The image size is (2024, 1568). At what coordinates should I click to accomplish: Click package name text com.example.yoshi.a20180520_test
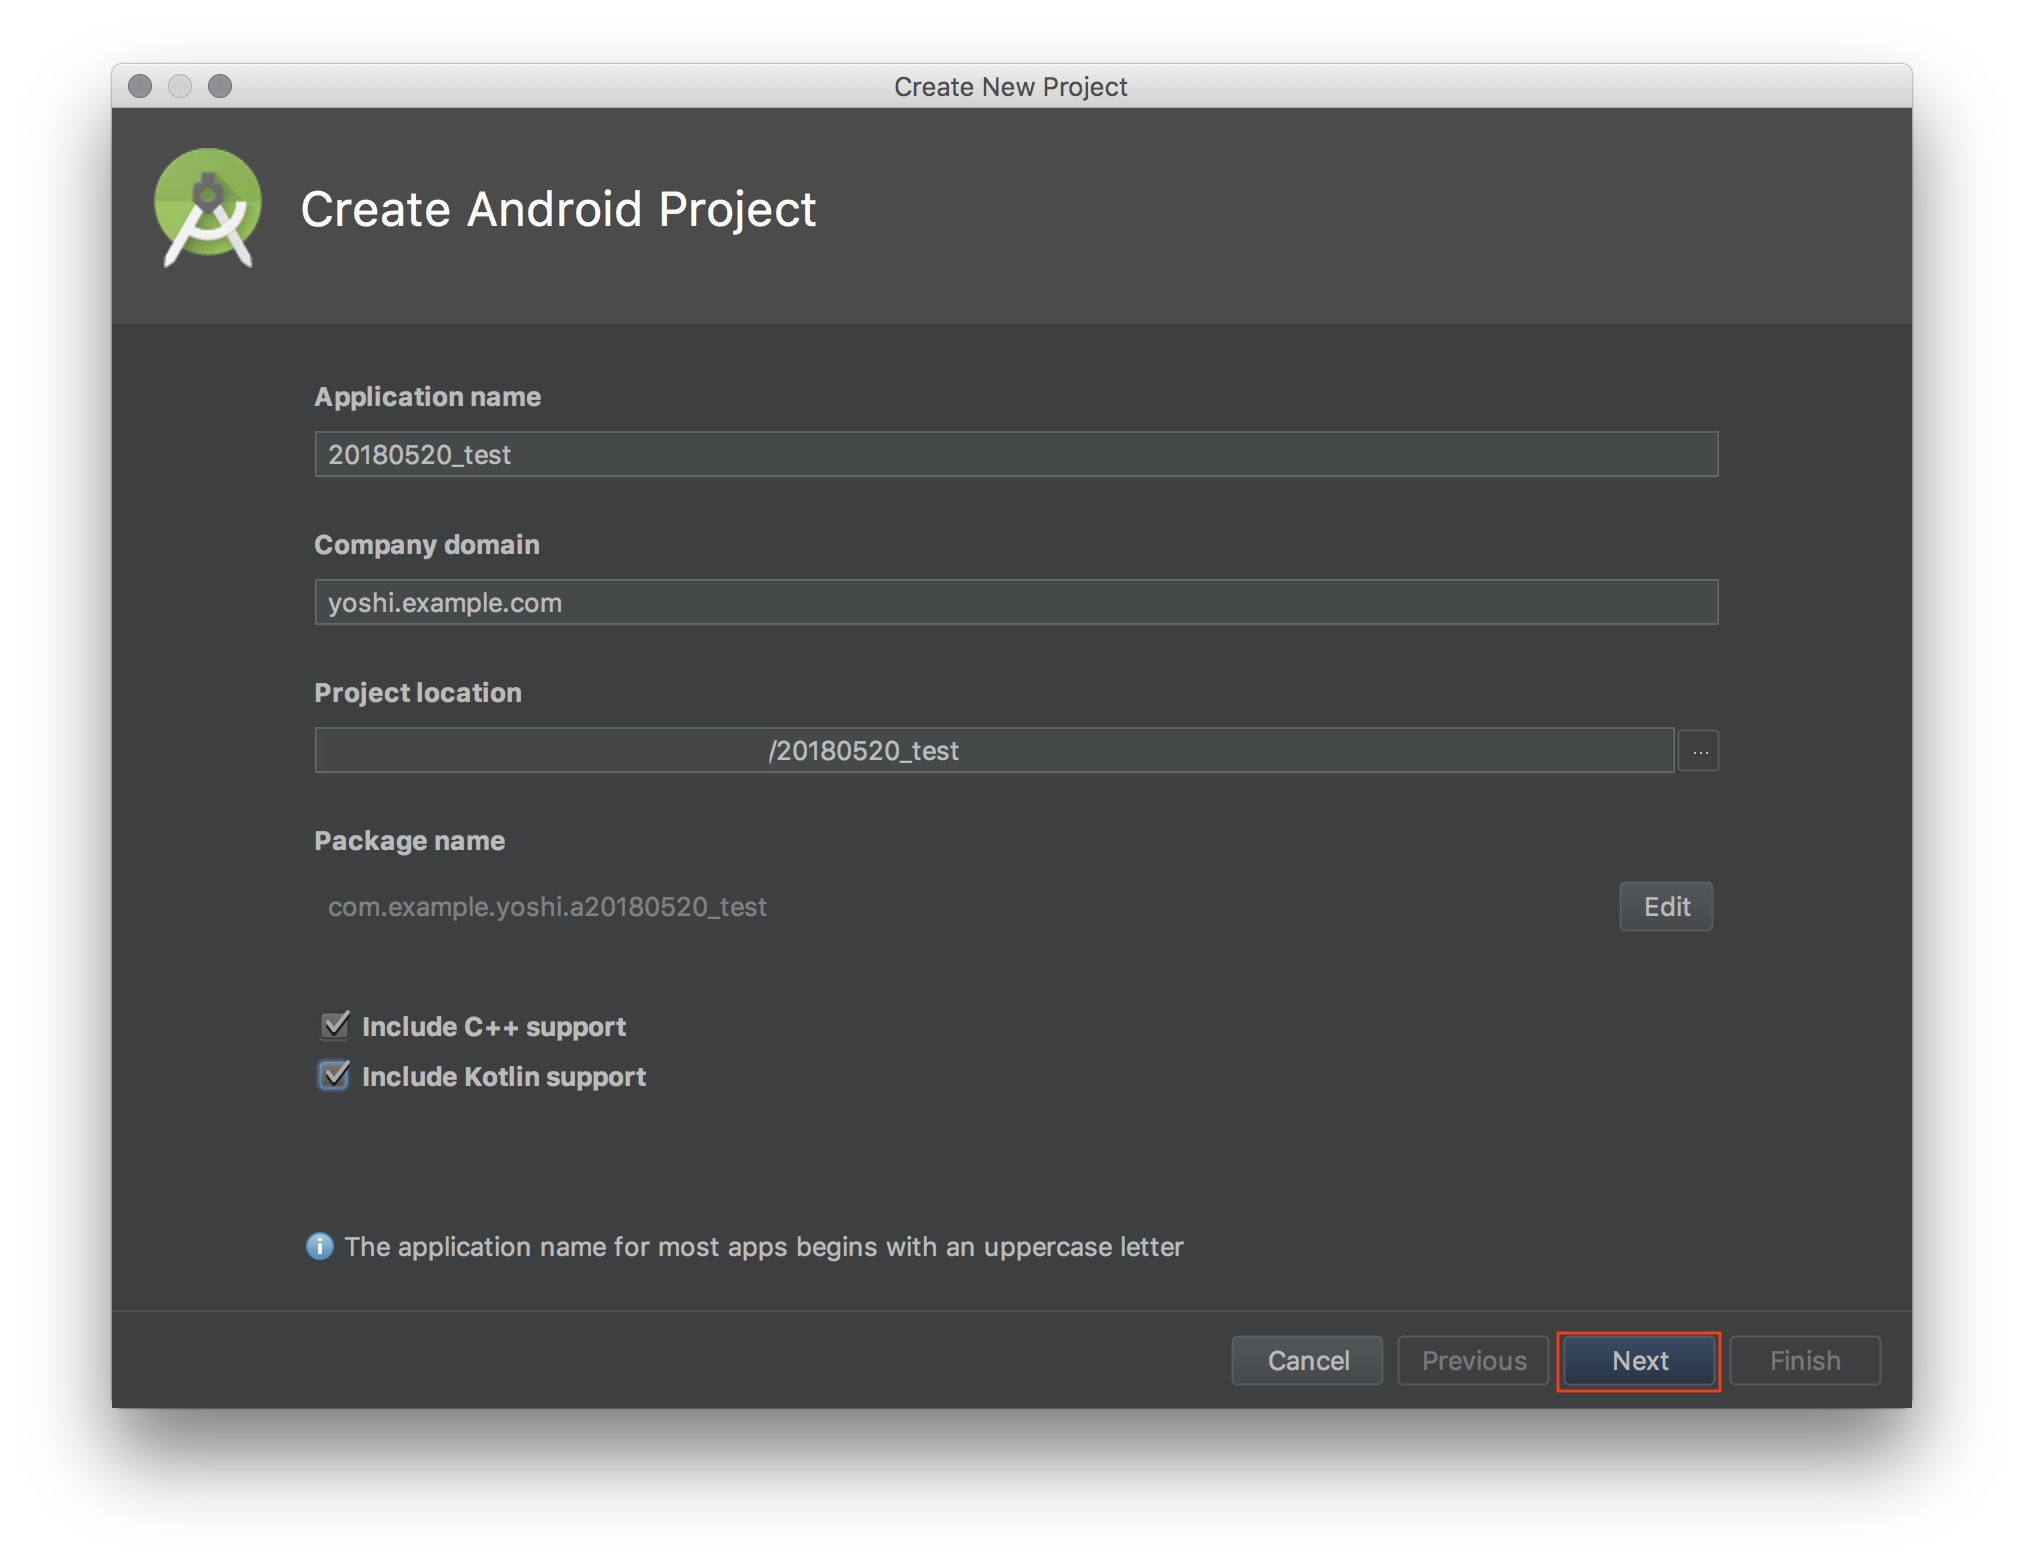[x=547, y=906]
